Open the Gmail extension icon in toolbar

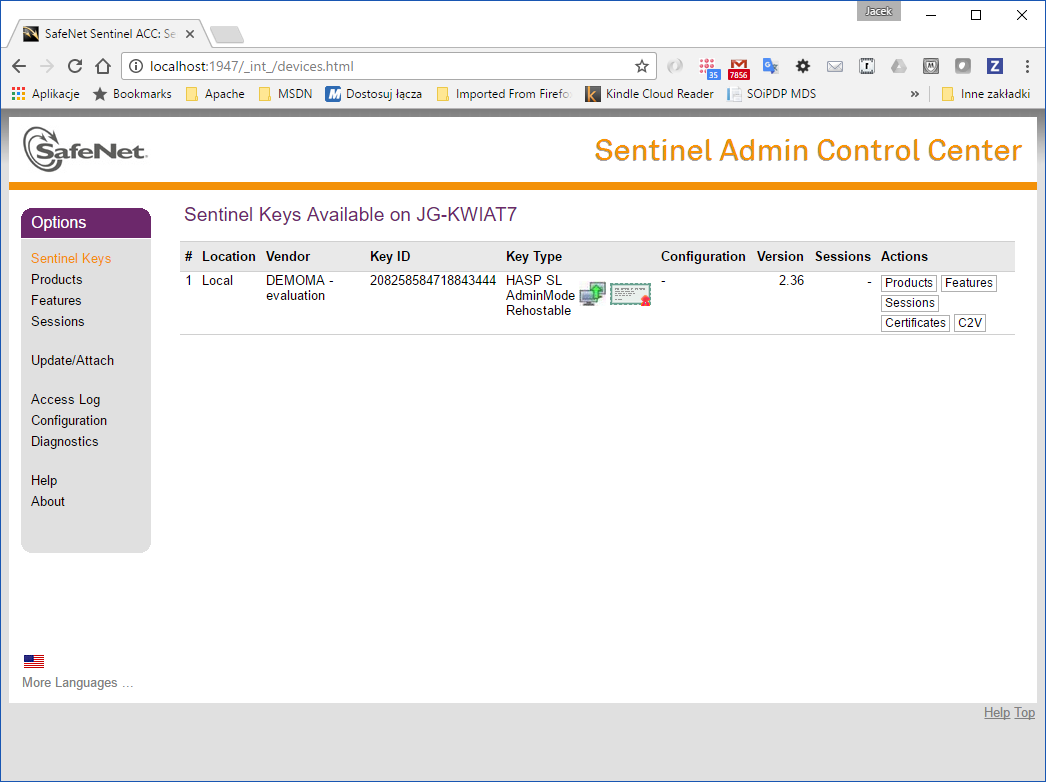point(739,66)
